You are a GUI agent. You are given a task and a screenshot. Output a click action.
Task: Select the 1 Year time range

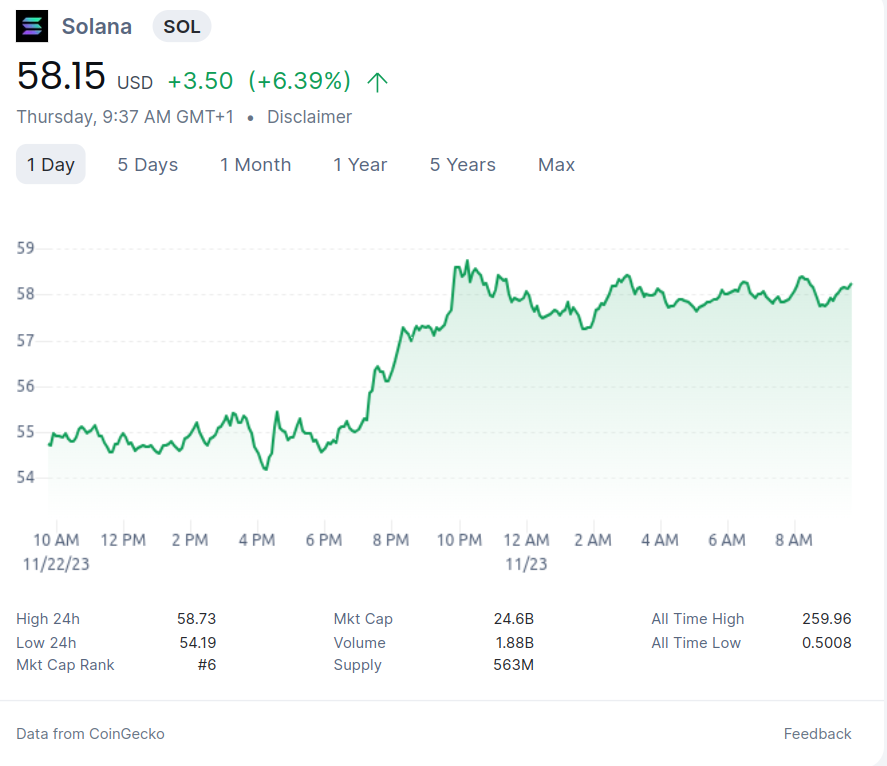(x=360, y=164)
